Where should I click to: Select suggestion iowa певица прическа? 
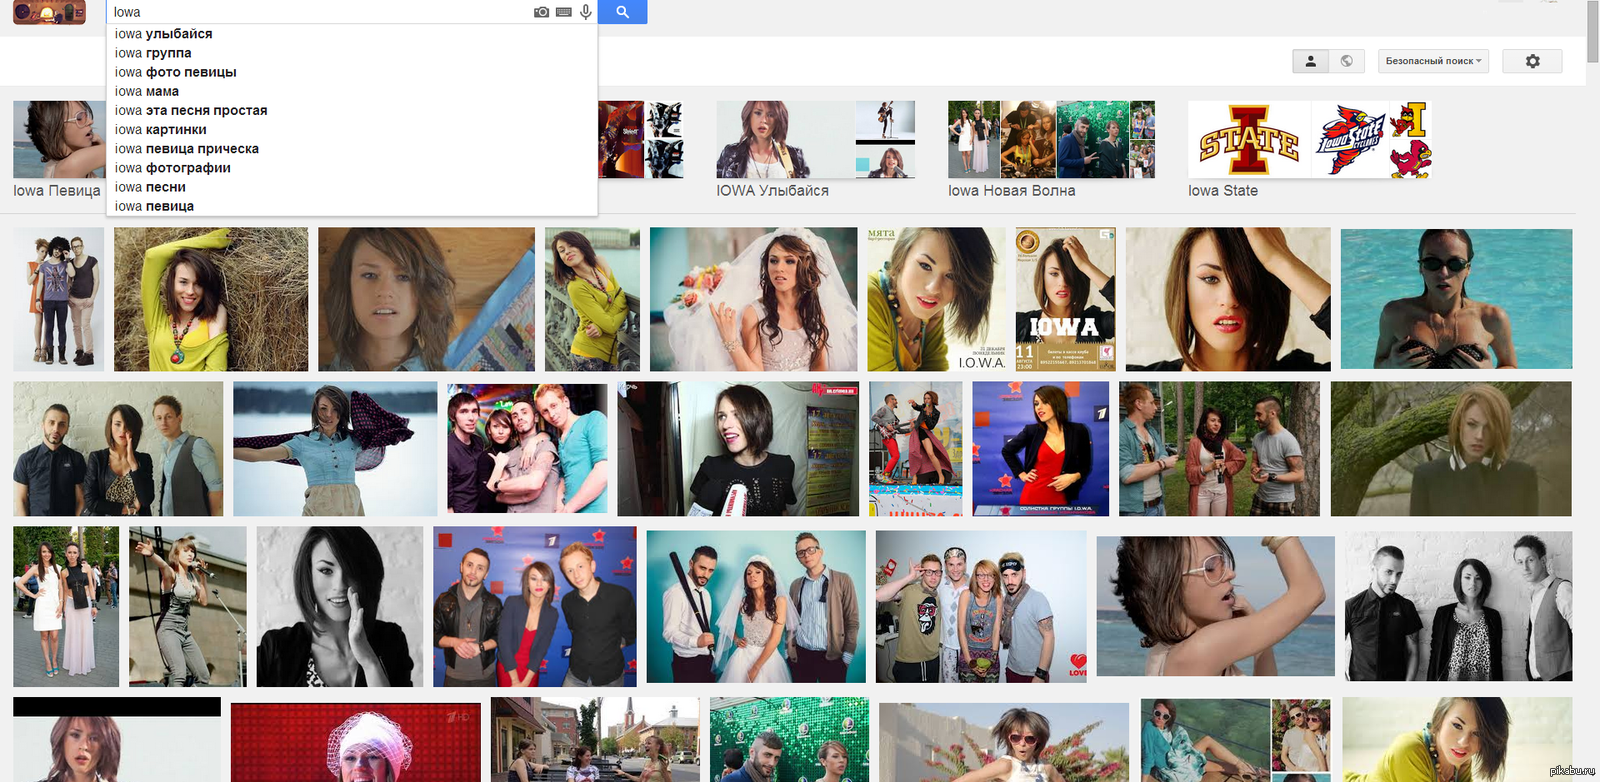point(352,148)
